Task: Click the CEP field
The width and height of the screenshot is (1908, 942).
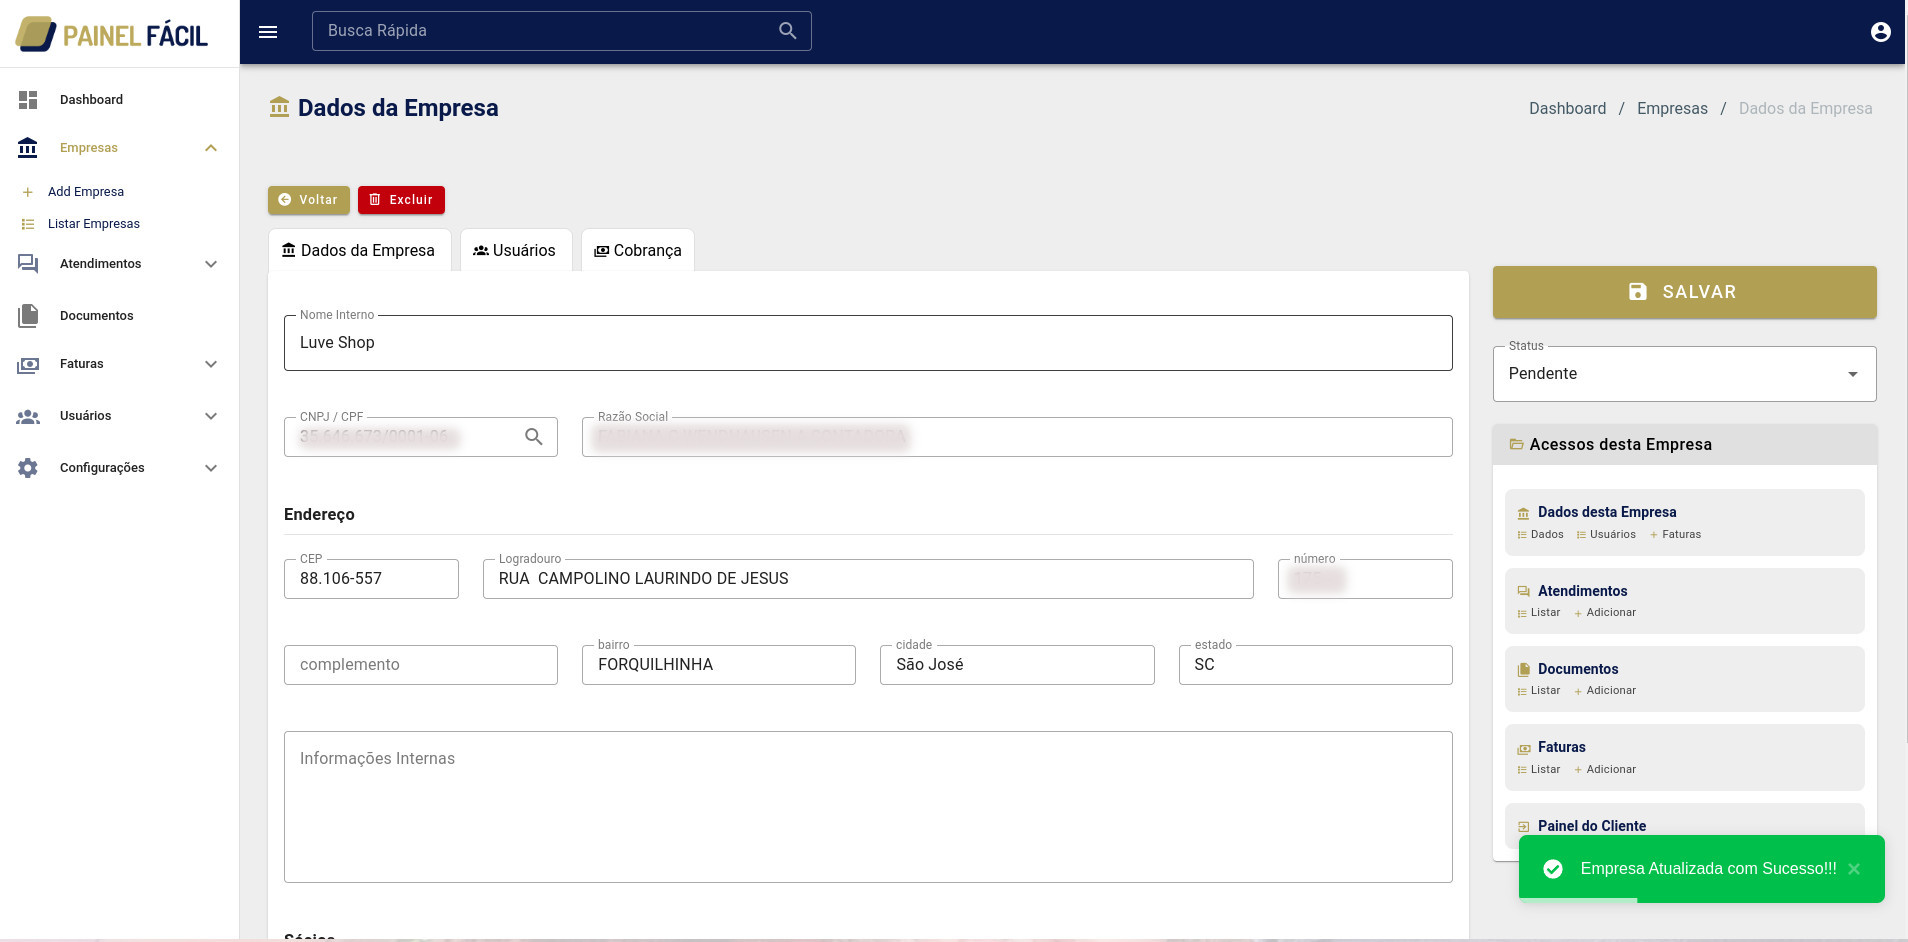Action: [371, 579]
